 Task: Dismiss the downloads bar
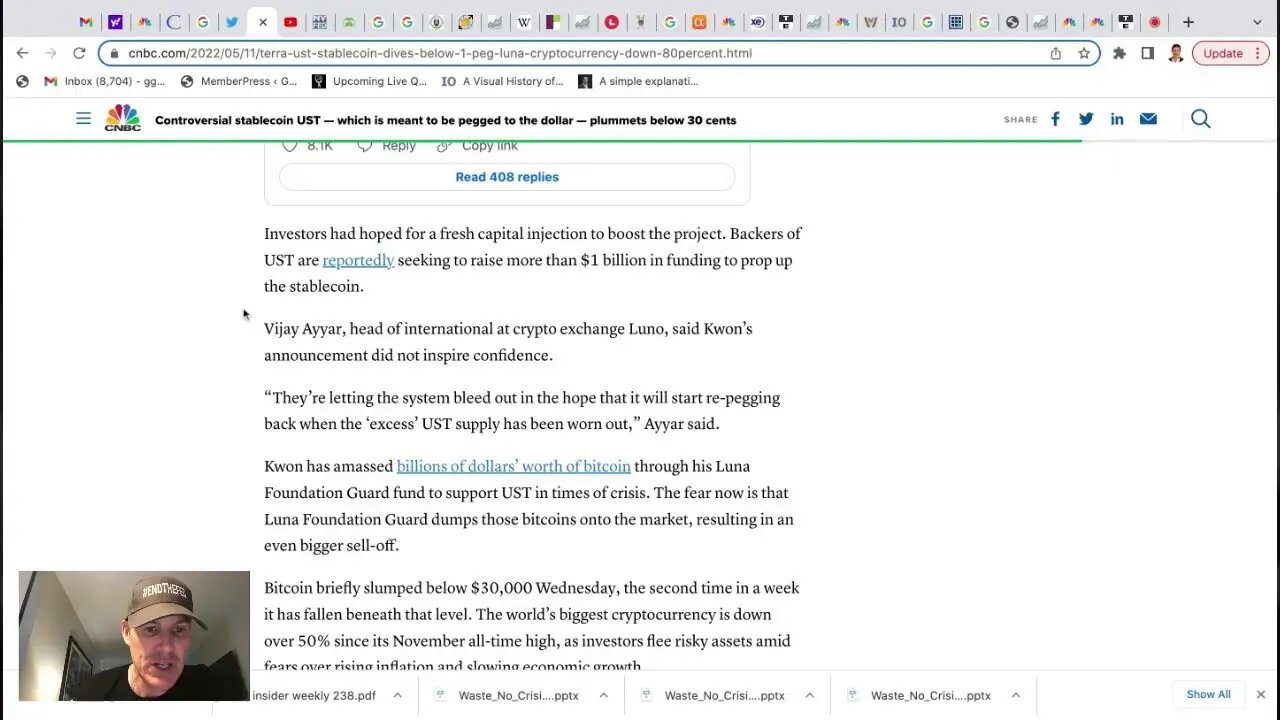point(1260,694)
